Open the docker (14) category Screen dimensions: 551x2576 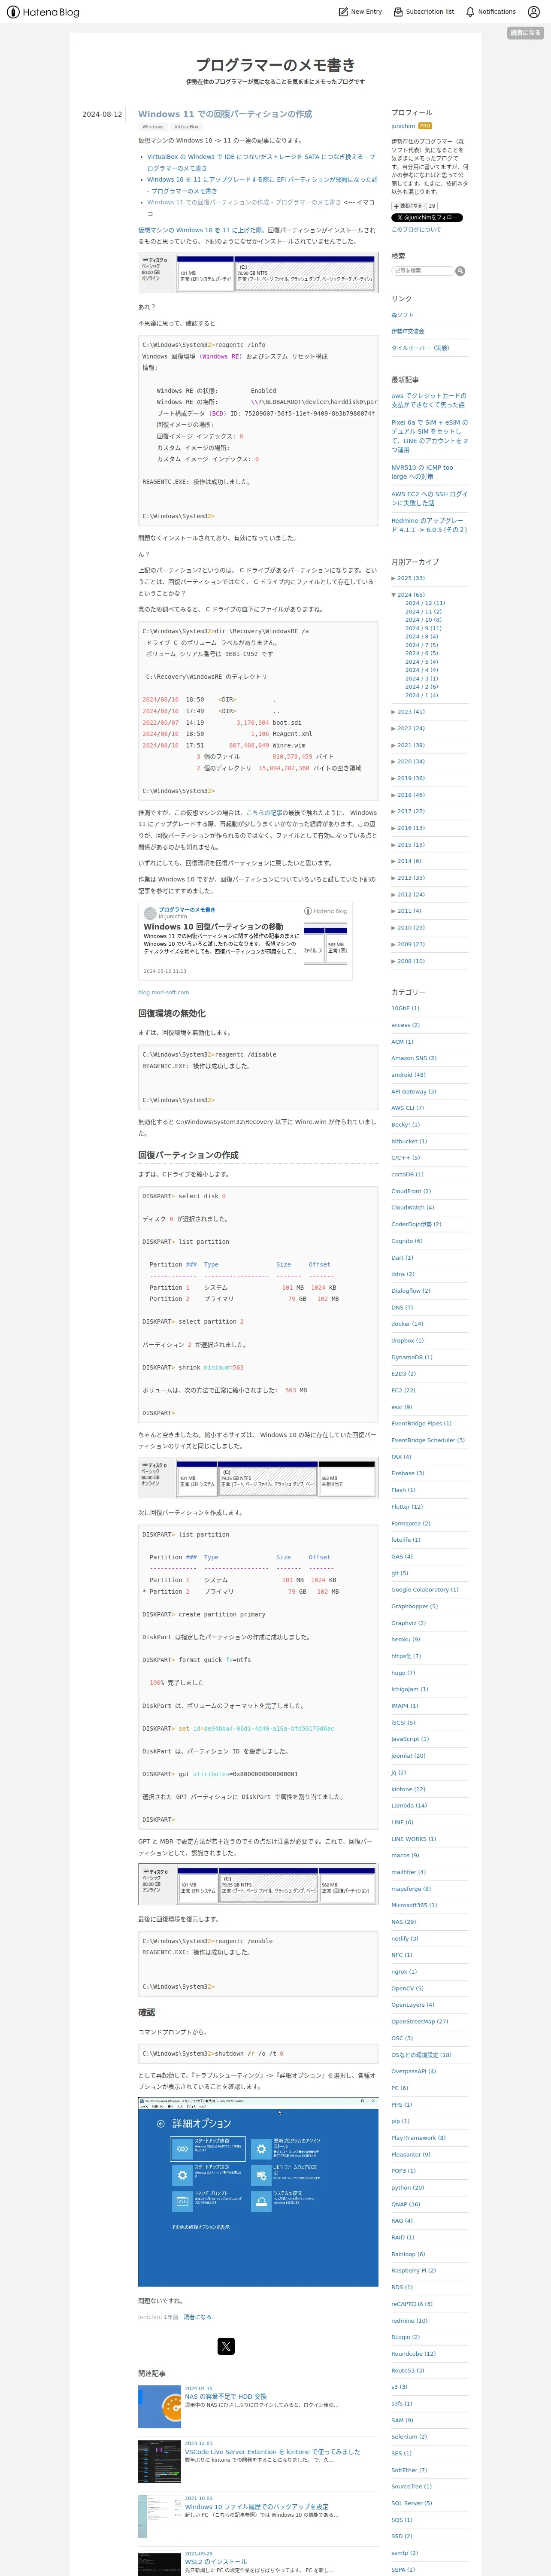click(407, 1324)
